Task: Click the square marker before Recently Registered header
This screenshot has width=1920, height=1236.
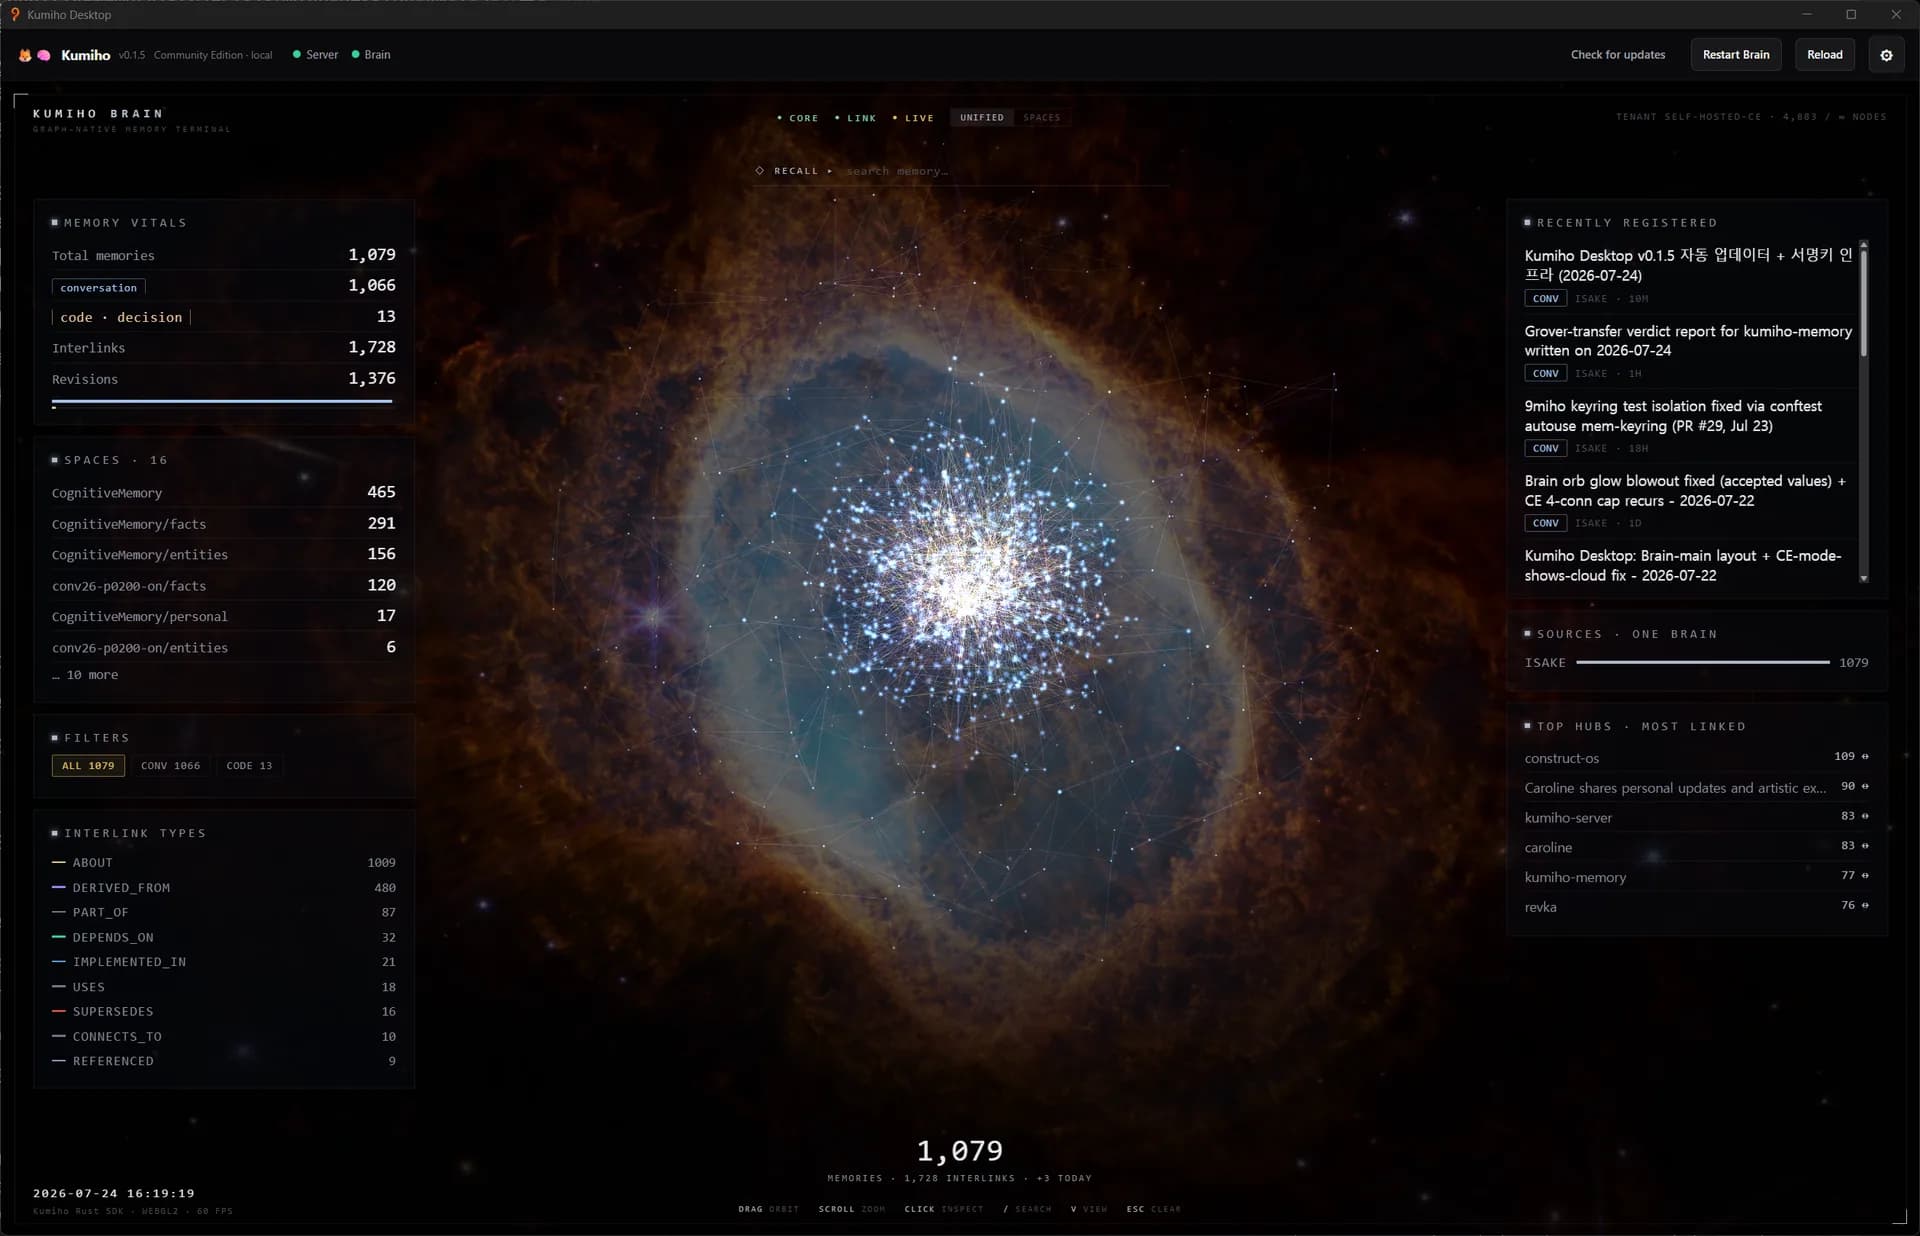Action: pyautogui.click(x=1527, y=222)
